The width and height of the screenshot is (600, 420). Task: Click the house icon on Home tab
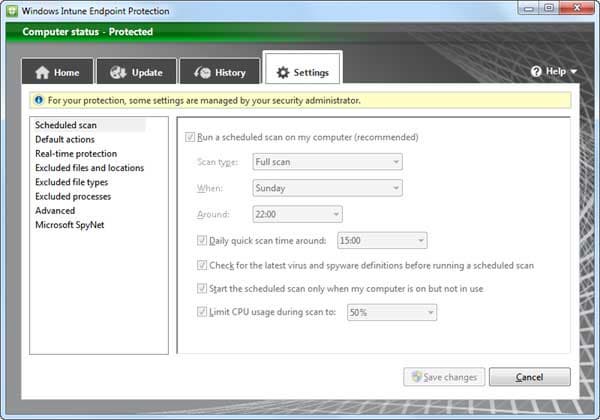[x=42, y=72]
